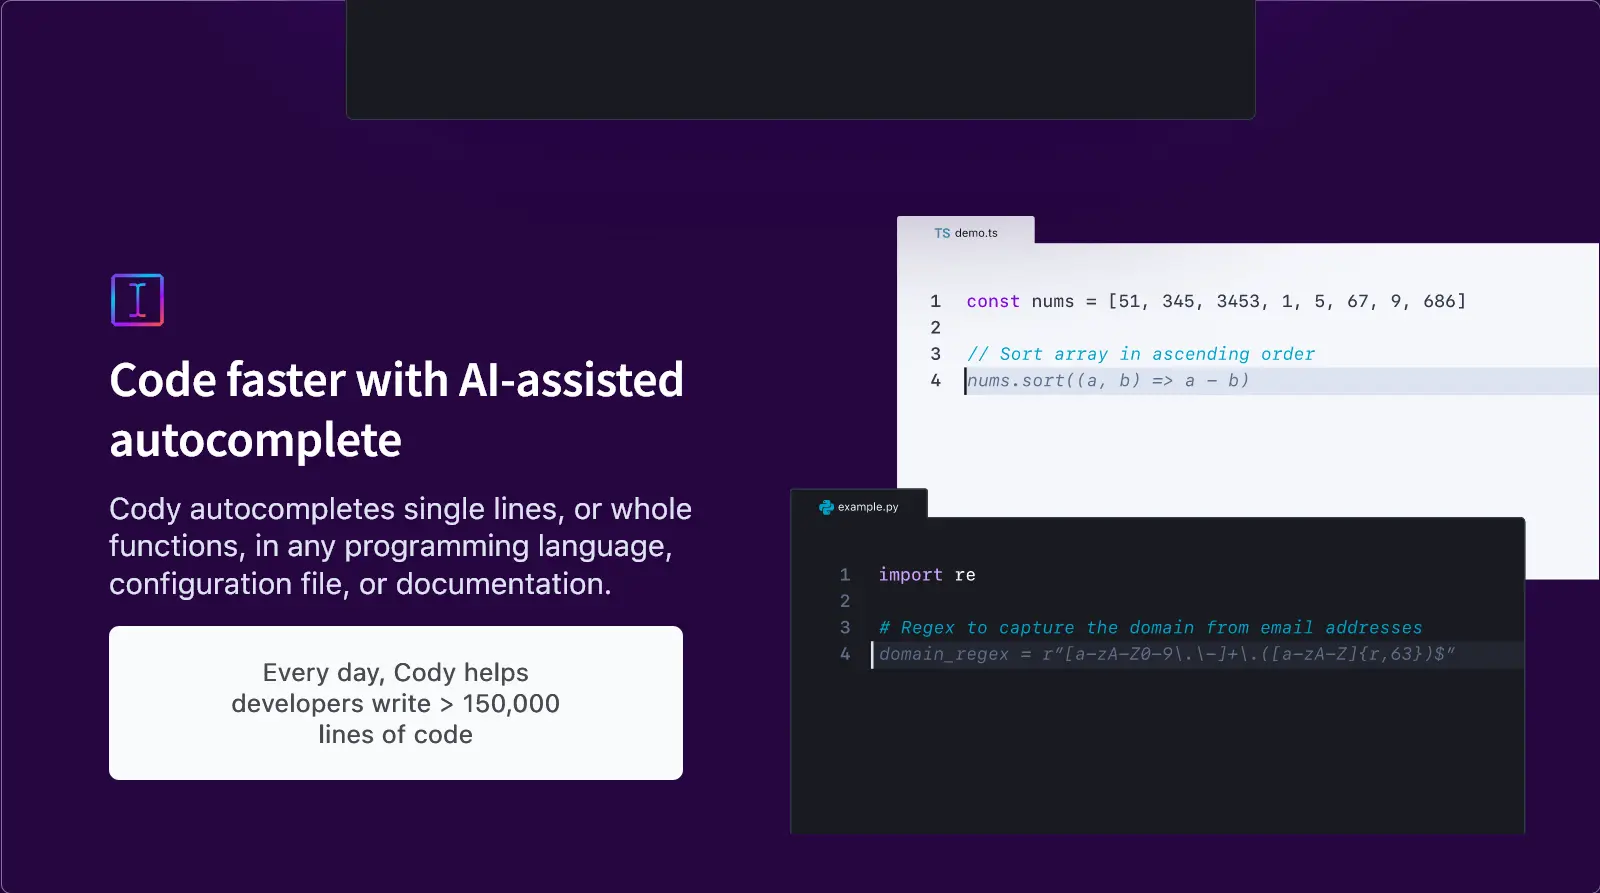
Task: Switch to the demo.ts tab
Action: (x=966, y=232)
